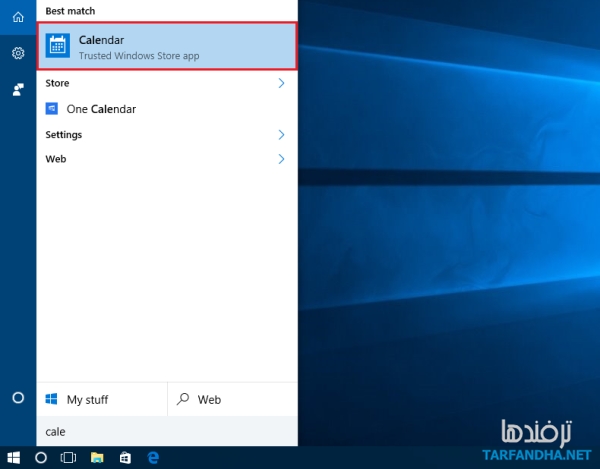Click the 'Best match' heading text
The image size is (600, 469).
point(70,11)
